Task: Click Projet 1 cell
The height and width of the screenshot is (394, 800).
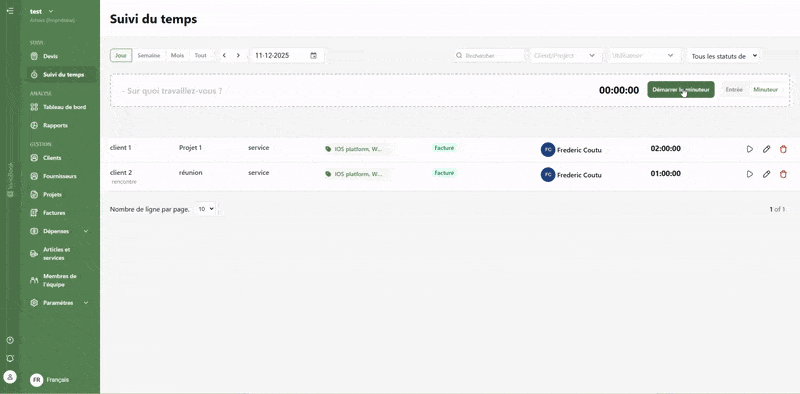Action: point(190,147)
